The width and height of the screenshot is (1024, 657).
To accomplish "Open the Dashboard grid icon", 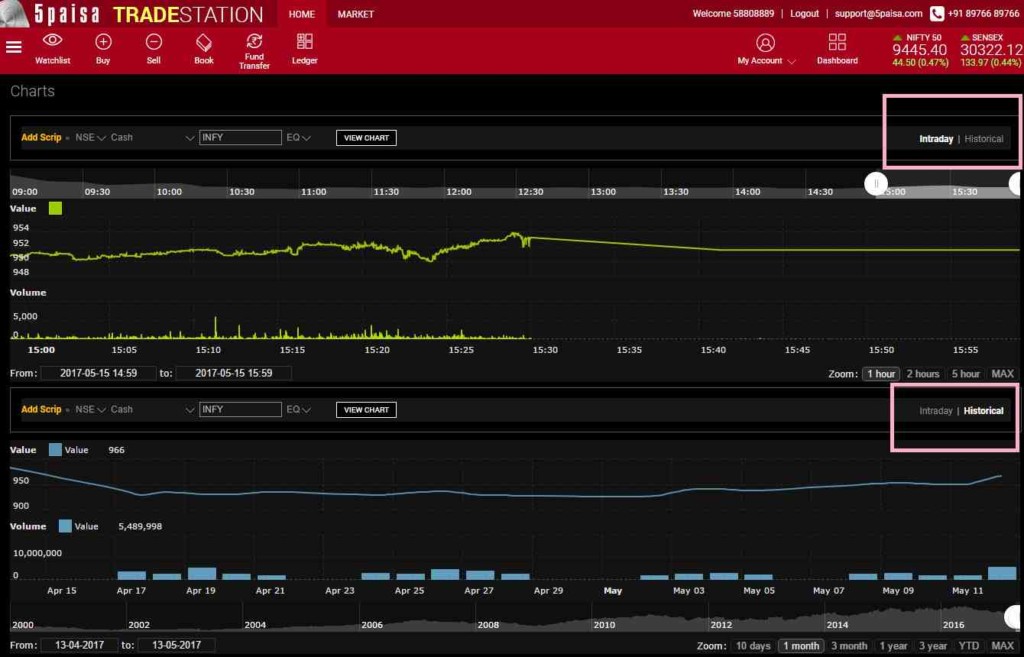I will coord(837,42).
